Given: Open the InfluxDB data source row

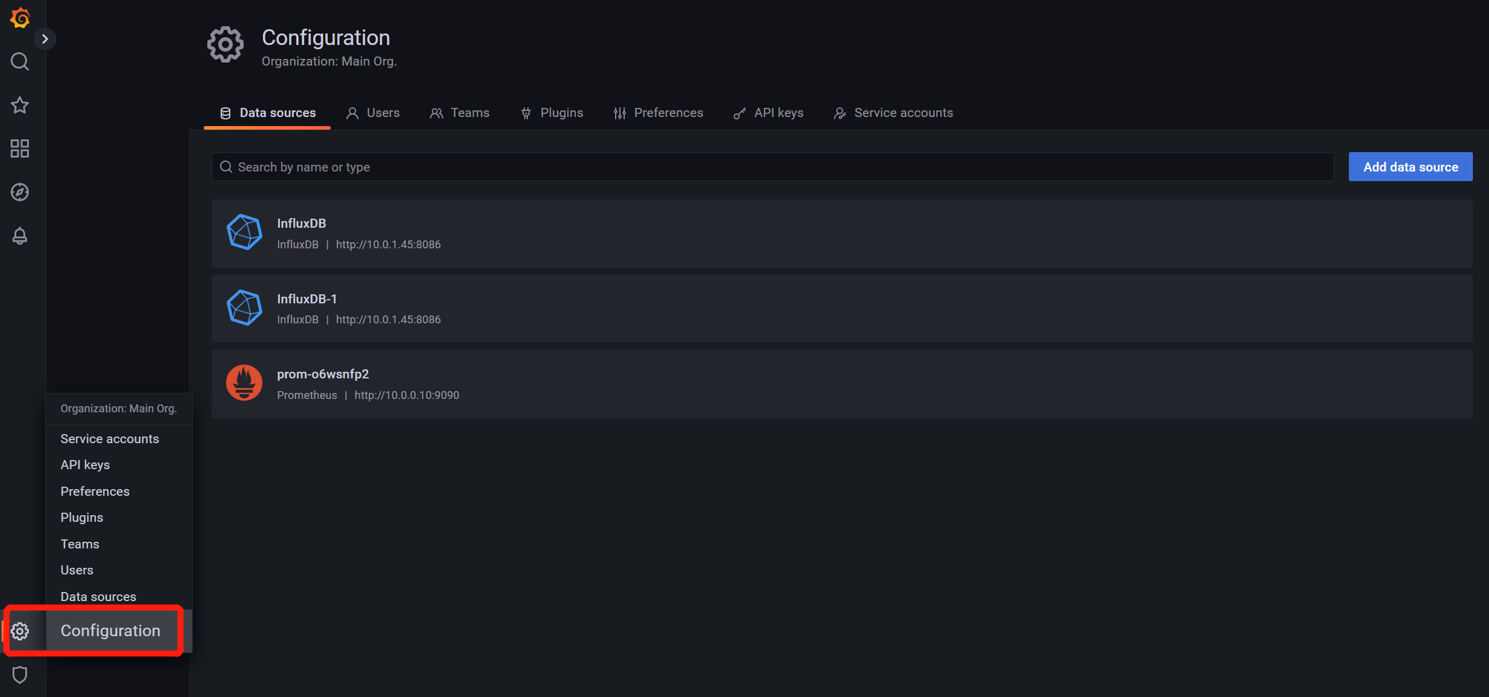Looking at the screenshot, I should tap(842, 233).
